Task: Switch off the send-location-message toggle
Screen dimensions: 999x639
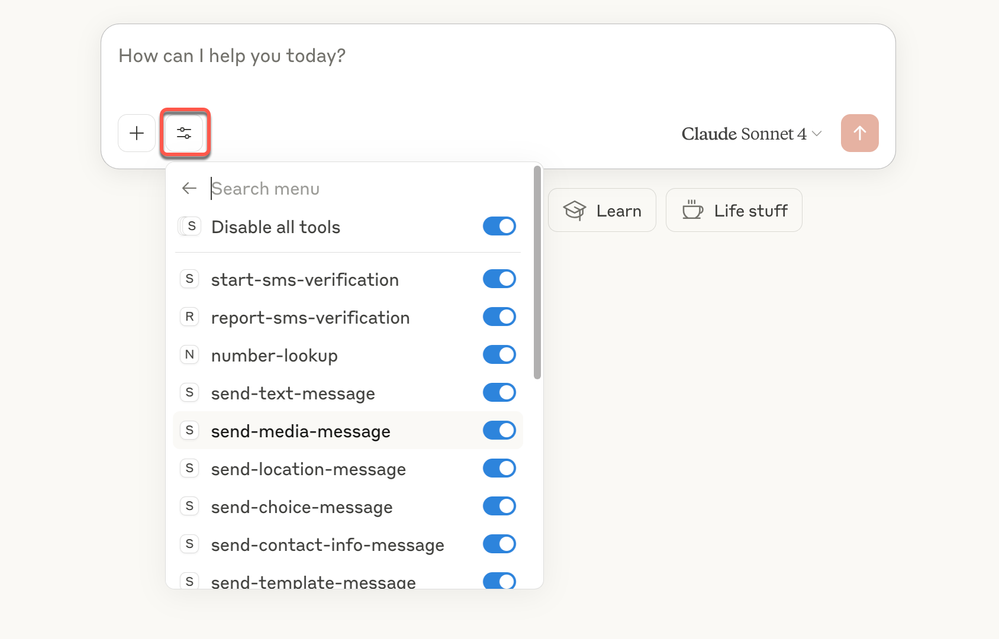Action: pyautogui.click(x=499, y=469)
